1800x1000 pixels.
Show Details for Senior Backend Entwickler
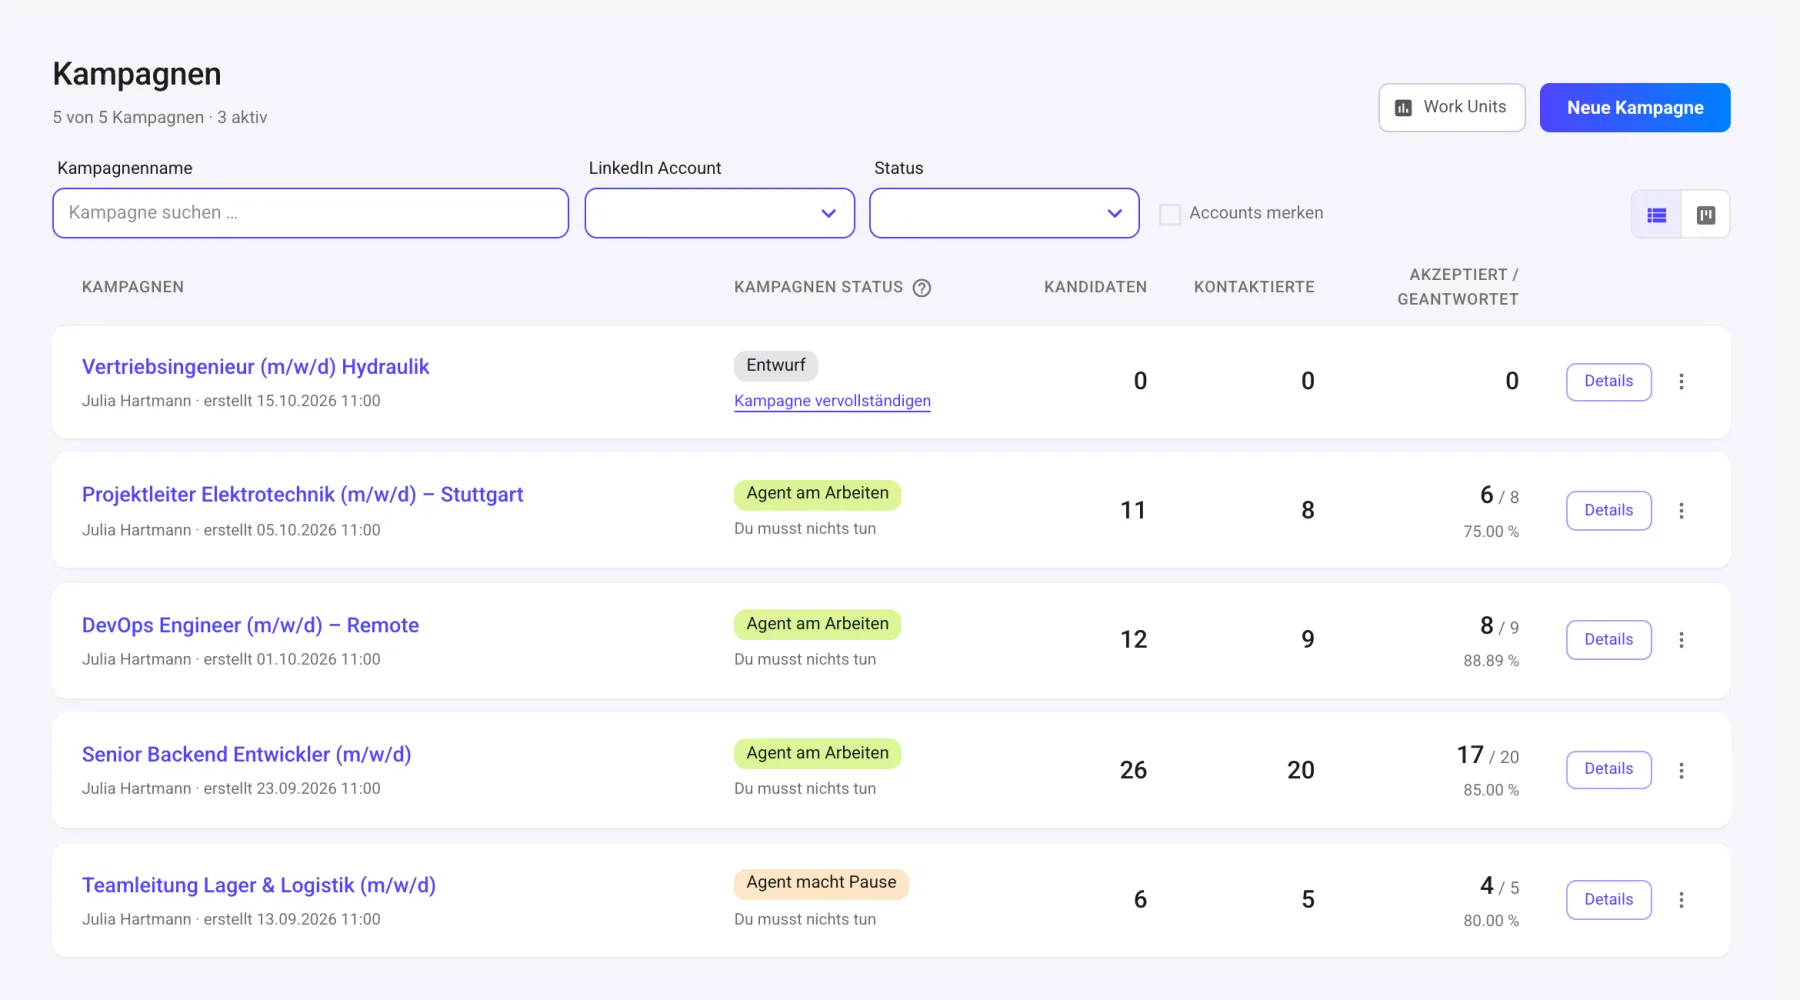point(1608,769)
